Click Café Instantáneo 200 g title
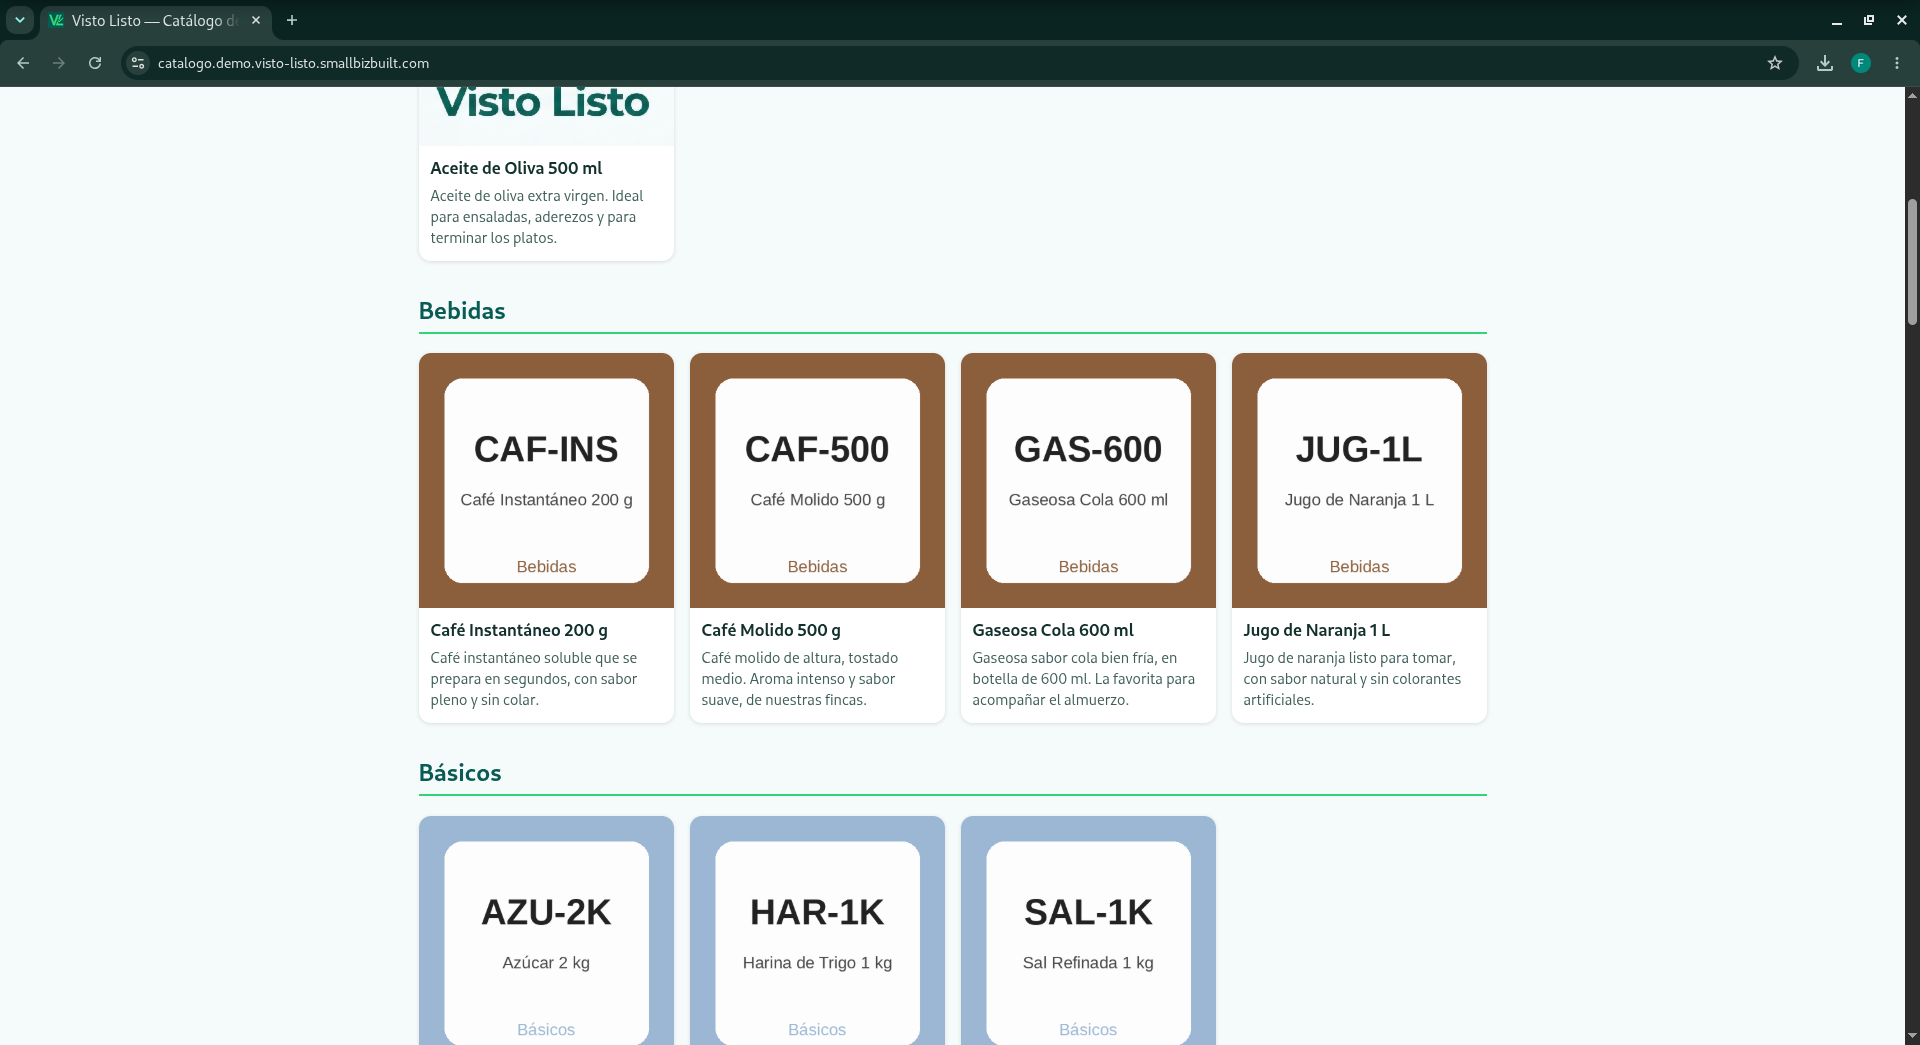The height and width of the screenshot is (1045, 1920). coord(519,630)
